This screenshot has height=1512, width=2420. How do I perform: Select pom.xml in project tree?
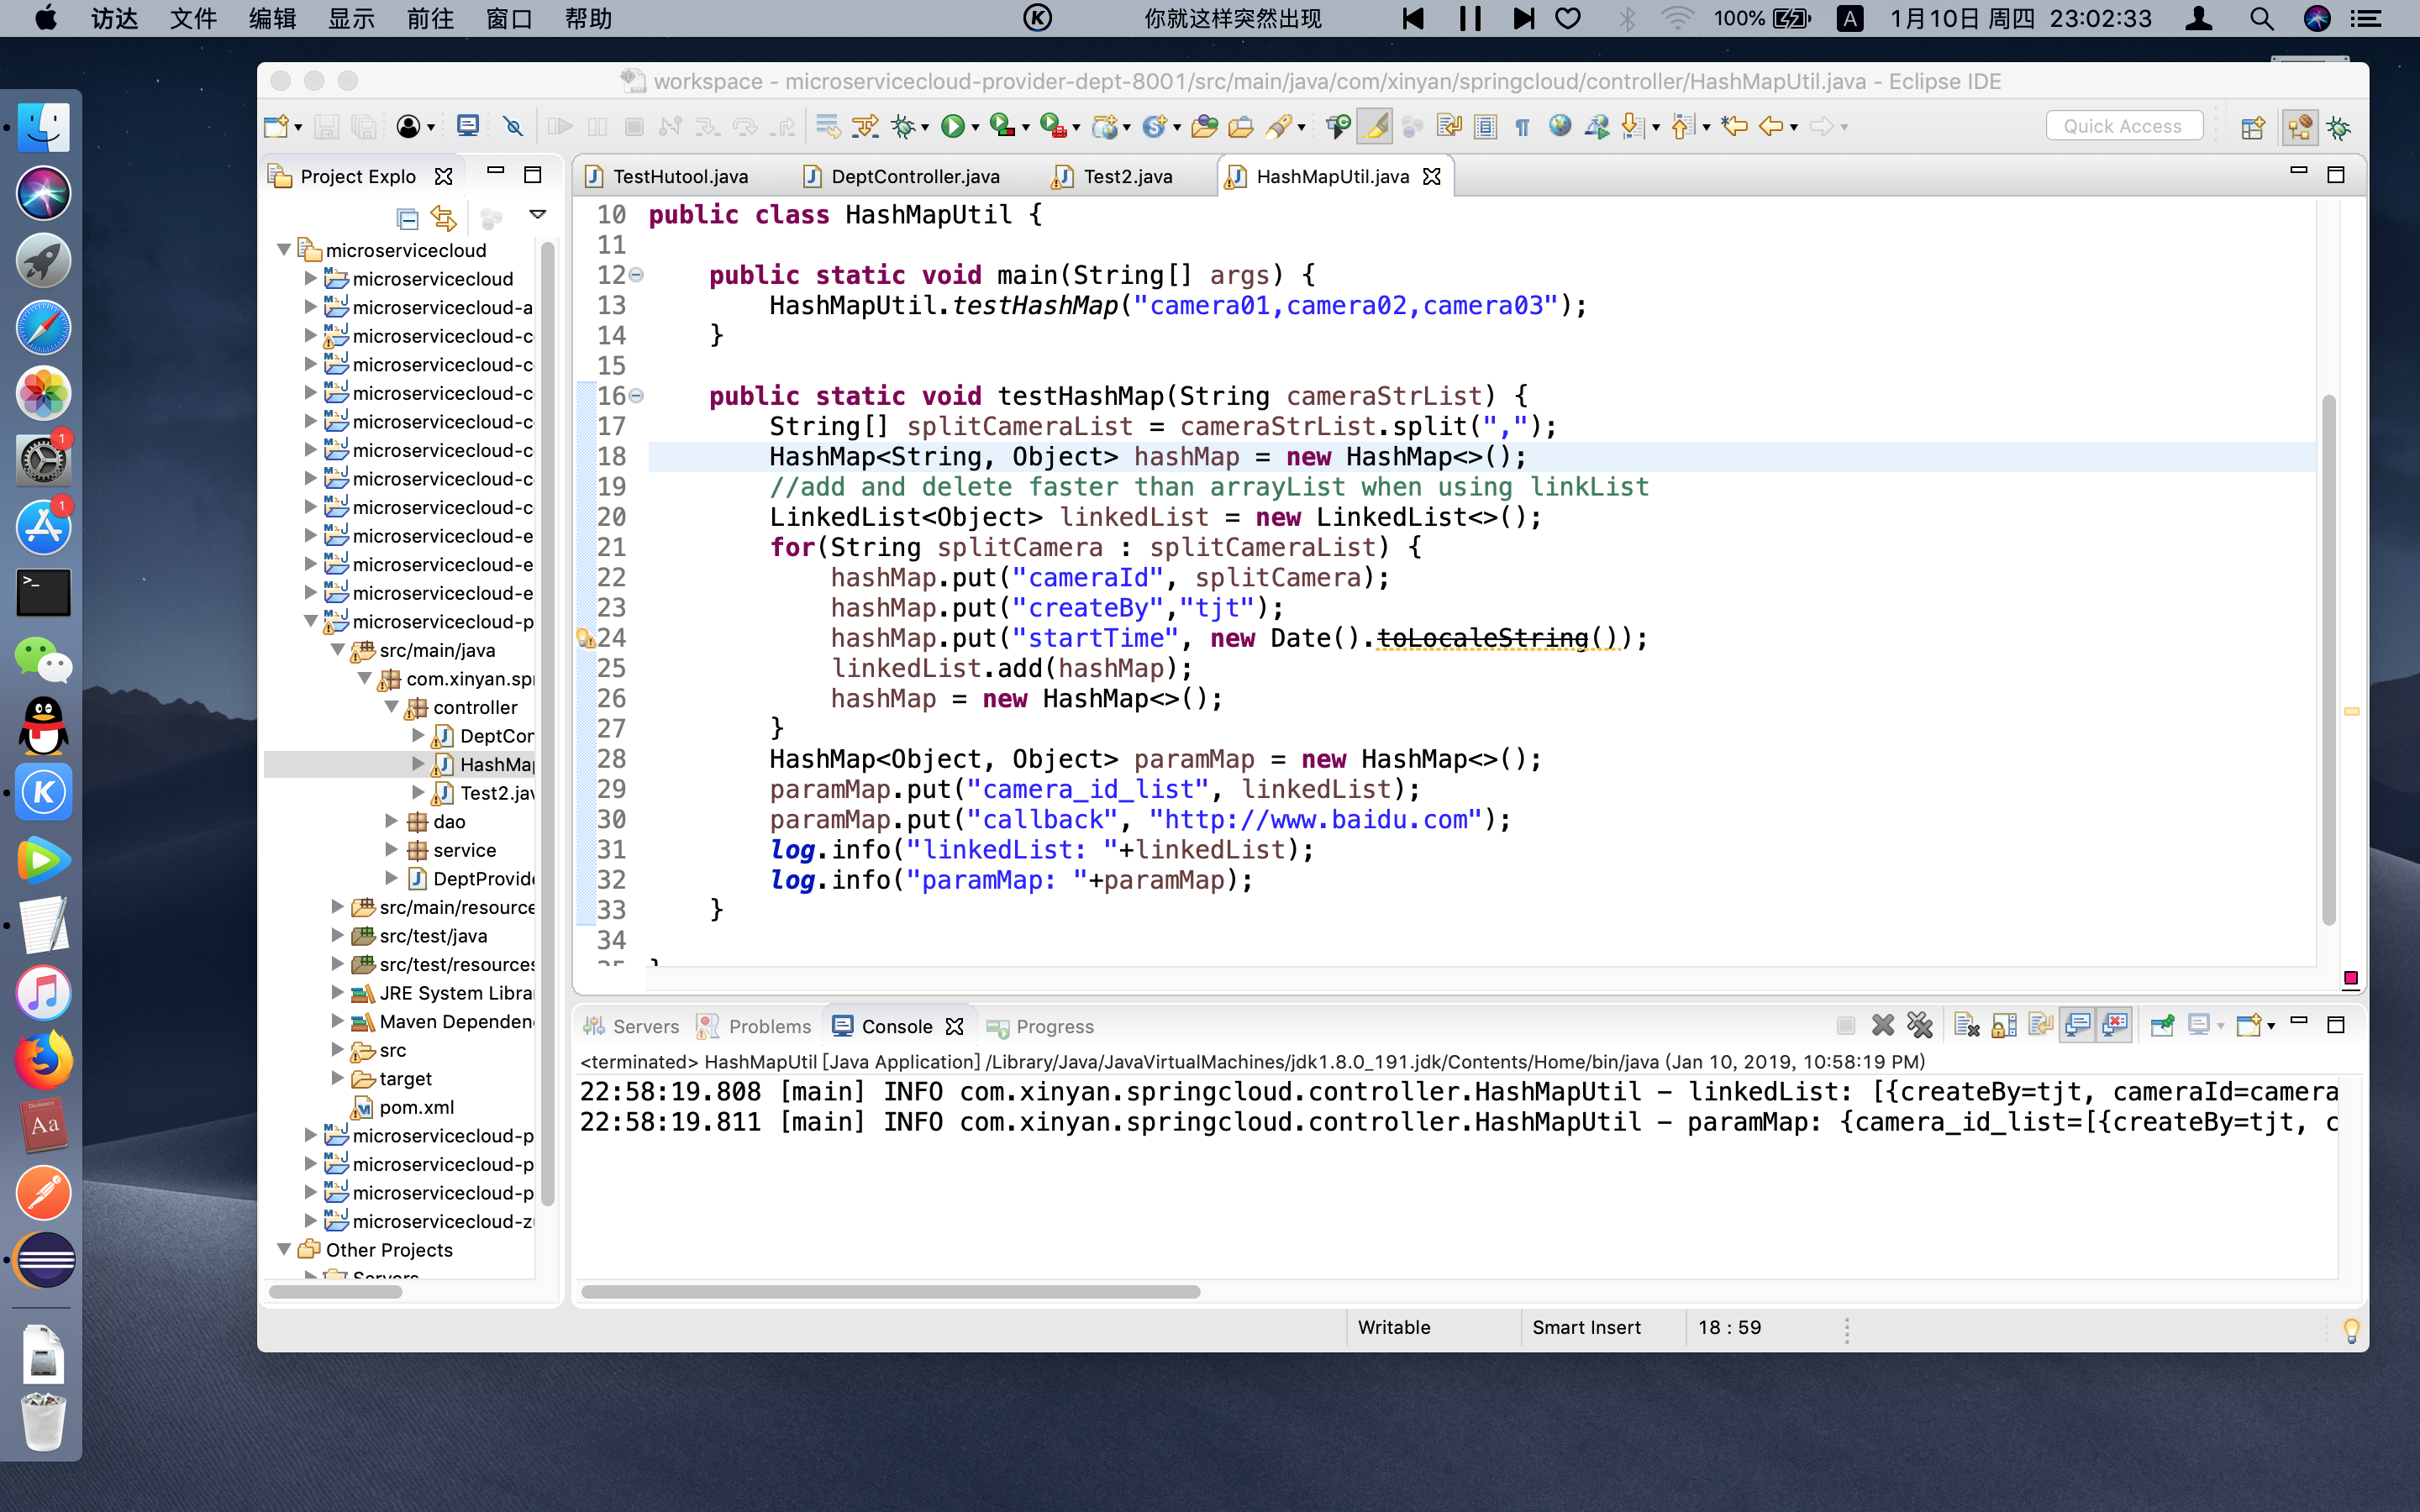[x=416, y=1107]
